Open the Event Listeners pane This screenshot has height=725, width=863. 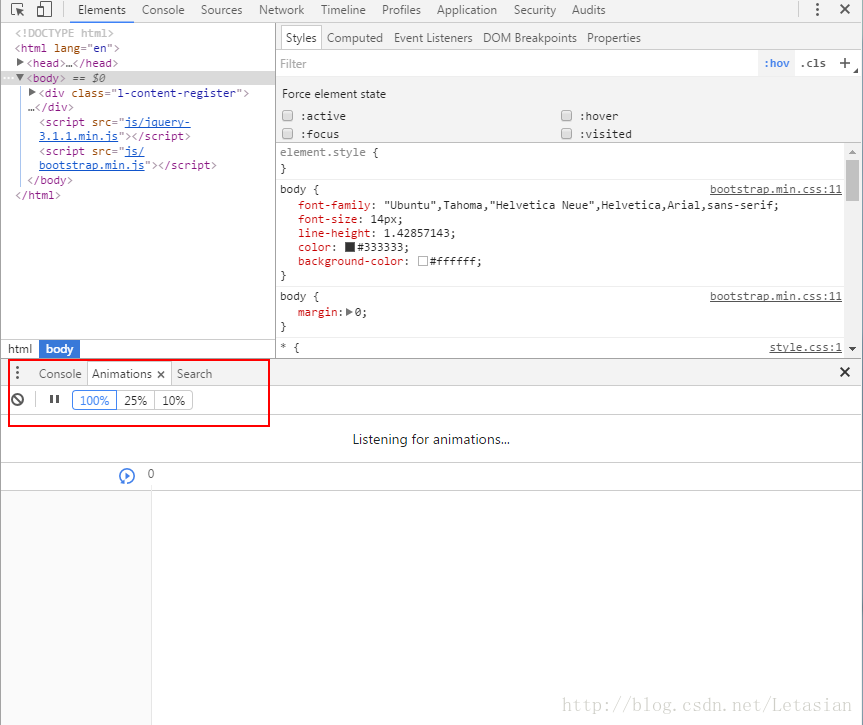pyautogui.click(x=433, y=38)
